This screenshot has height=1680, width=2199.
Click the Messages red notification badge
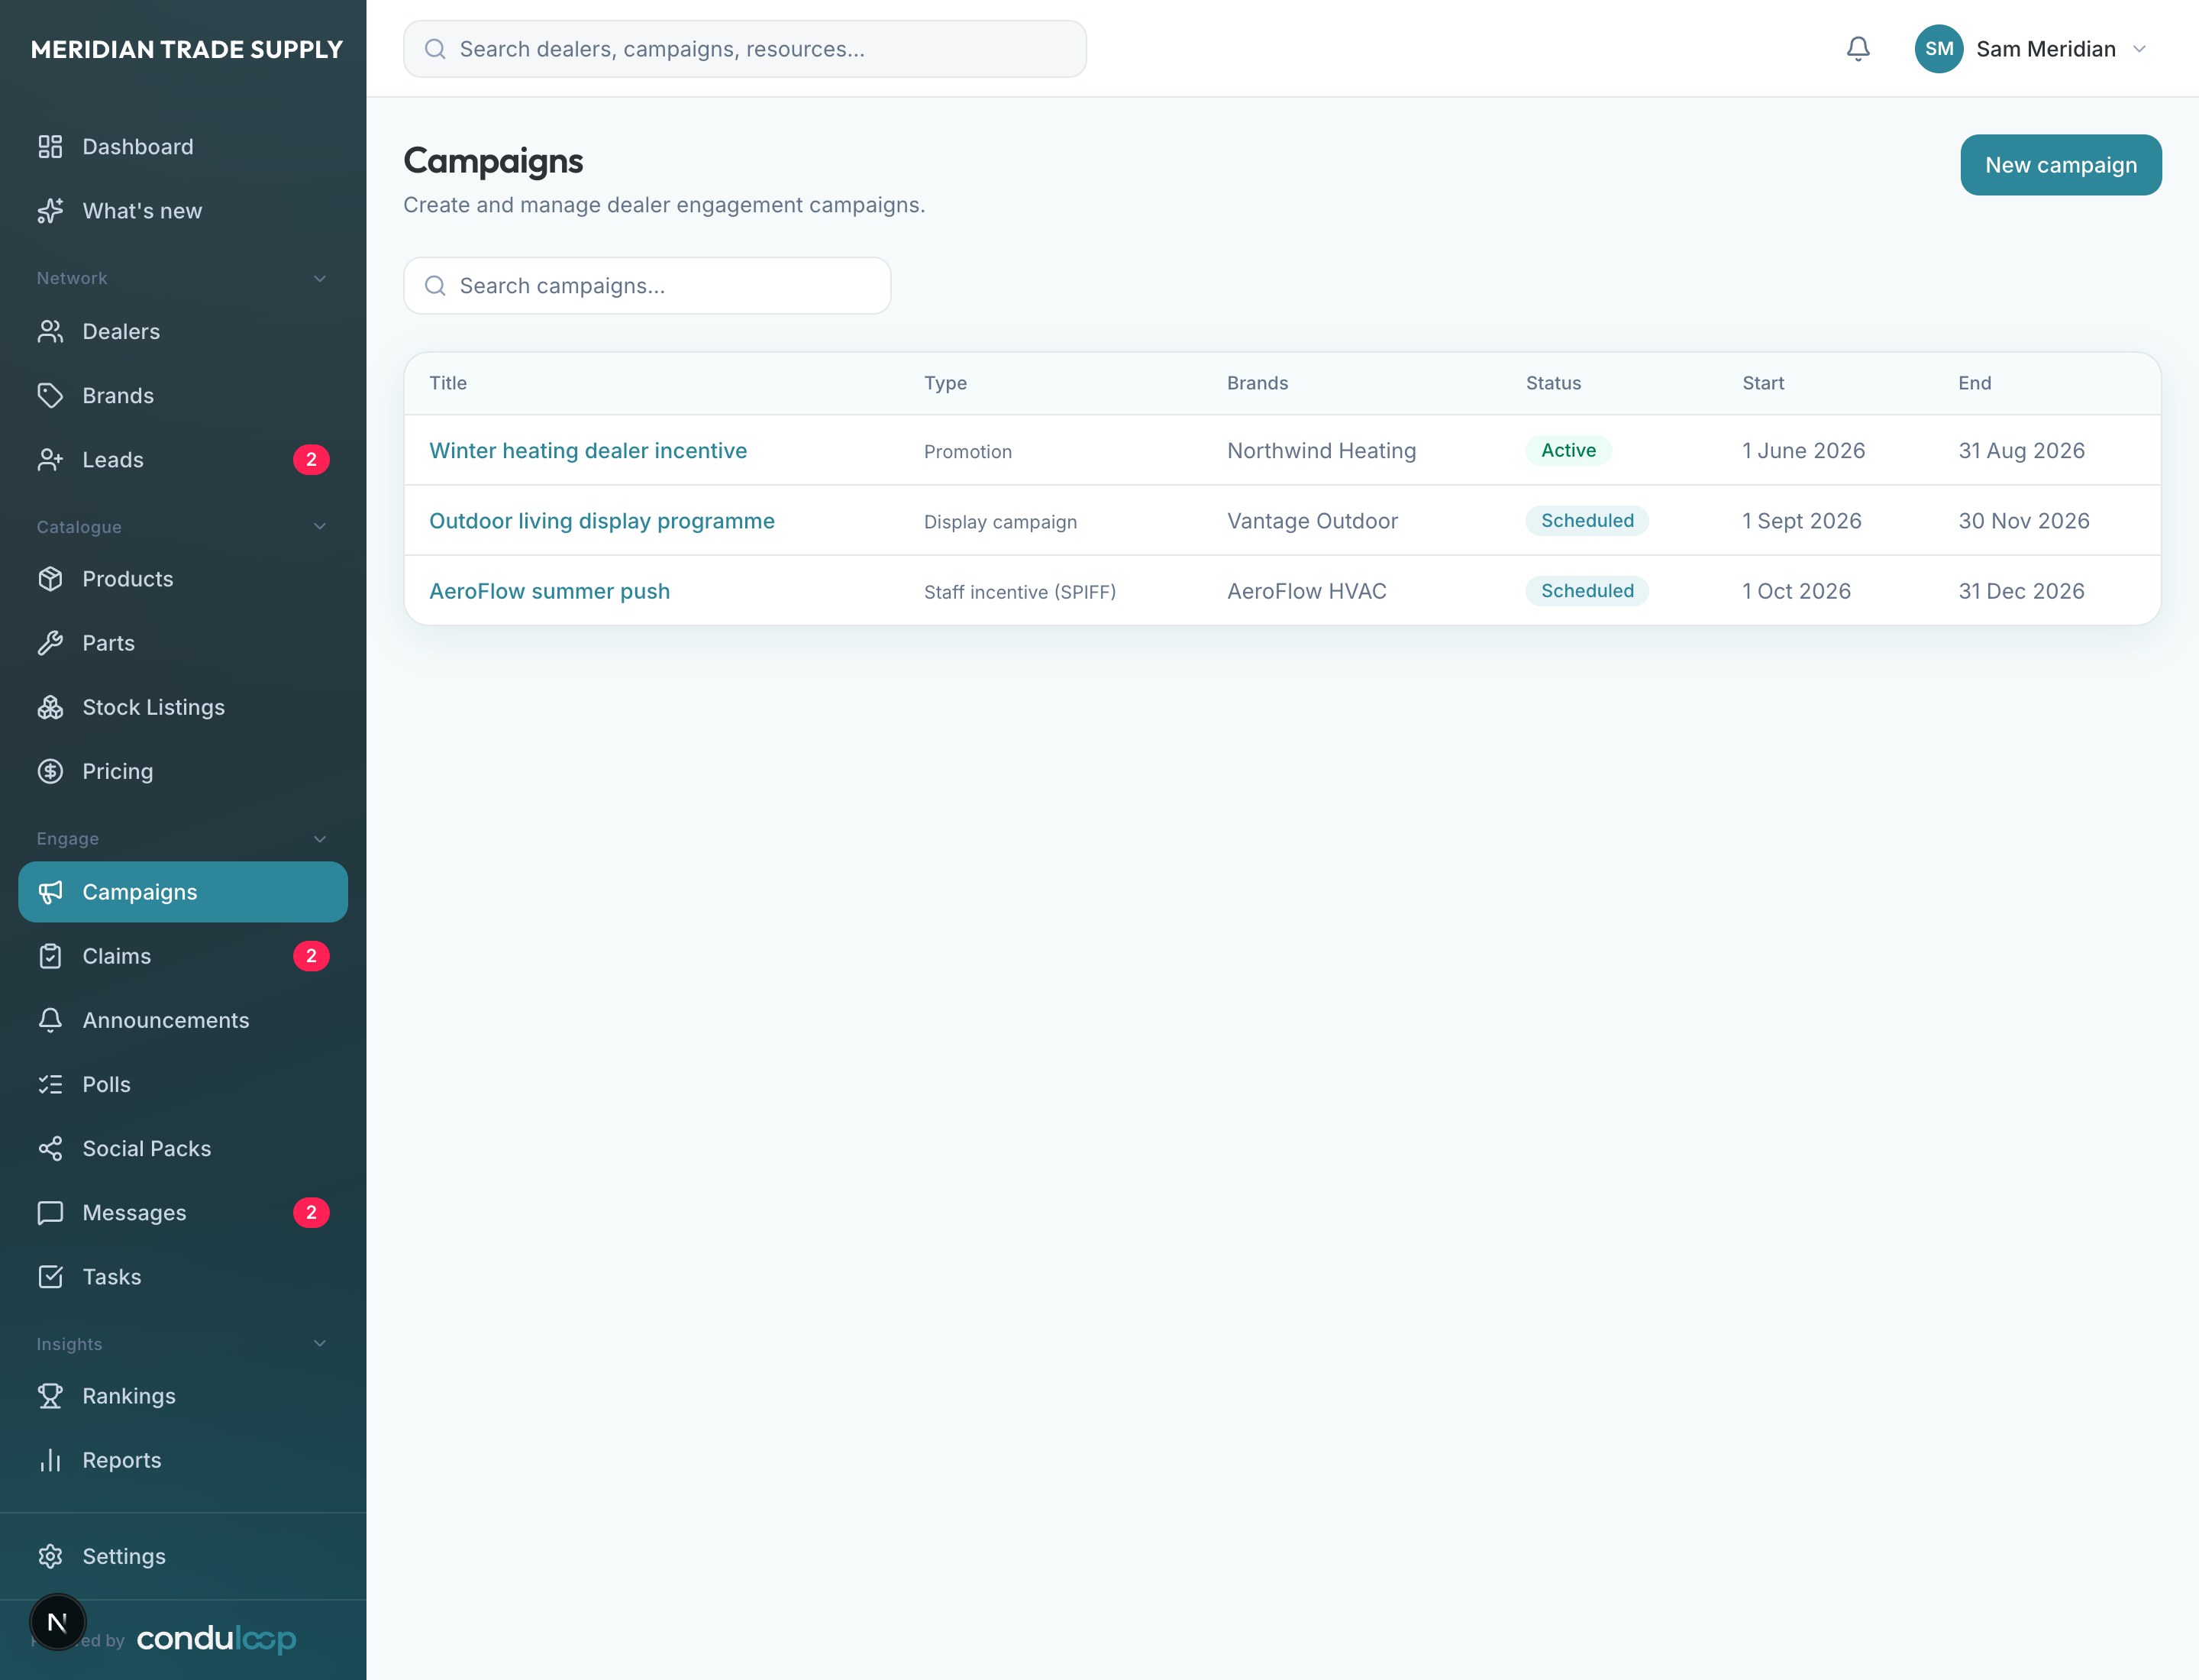pos(311,1213)
